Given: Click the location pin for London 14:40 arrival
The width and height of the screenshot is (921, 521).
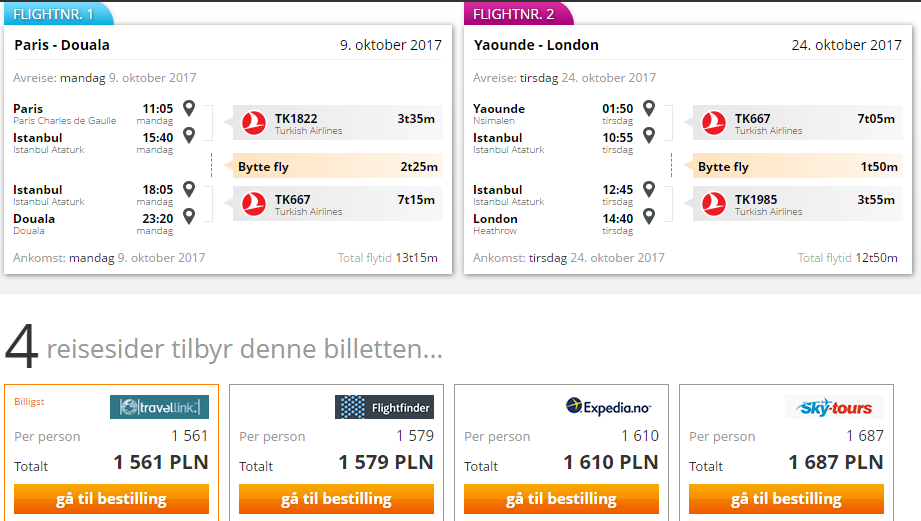Looking at the screenshot, I should click(x=648, y=216).
